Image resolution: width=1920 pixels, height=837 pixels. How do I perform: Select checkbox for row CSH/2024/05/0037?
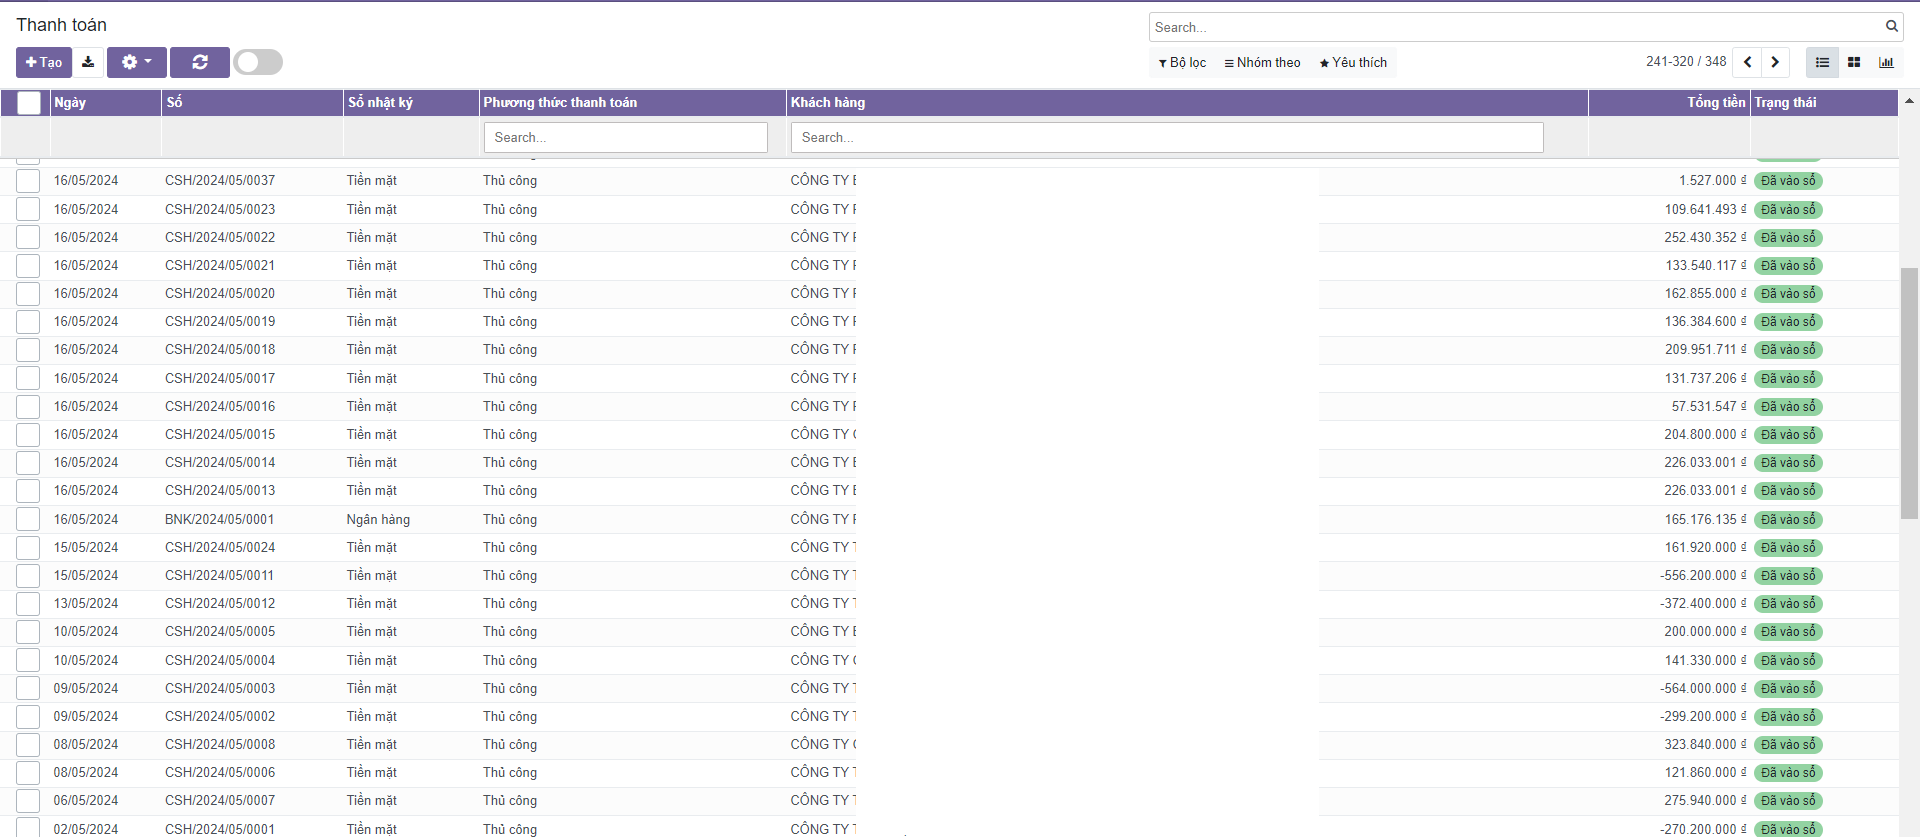(28, 181)
